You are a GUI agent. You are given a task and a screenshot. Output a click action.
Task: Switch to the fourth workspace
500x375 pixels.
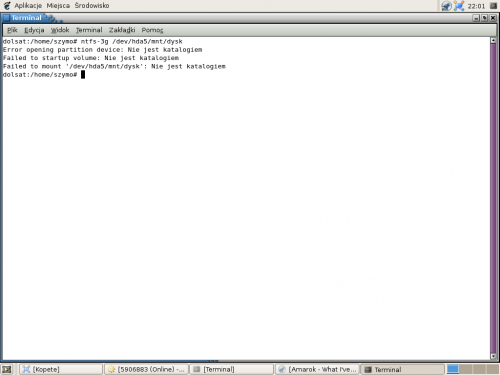[492, 369]
